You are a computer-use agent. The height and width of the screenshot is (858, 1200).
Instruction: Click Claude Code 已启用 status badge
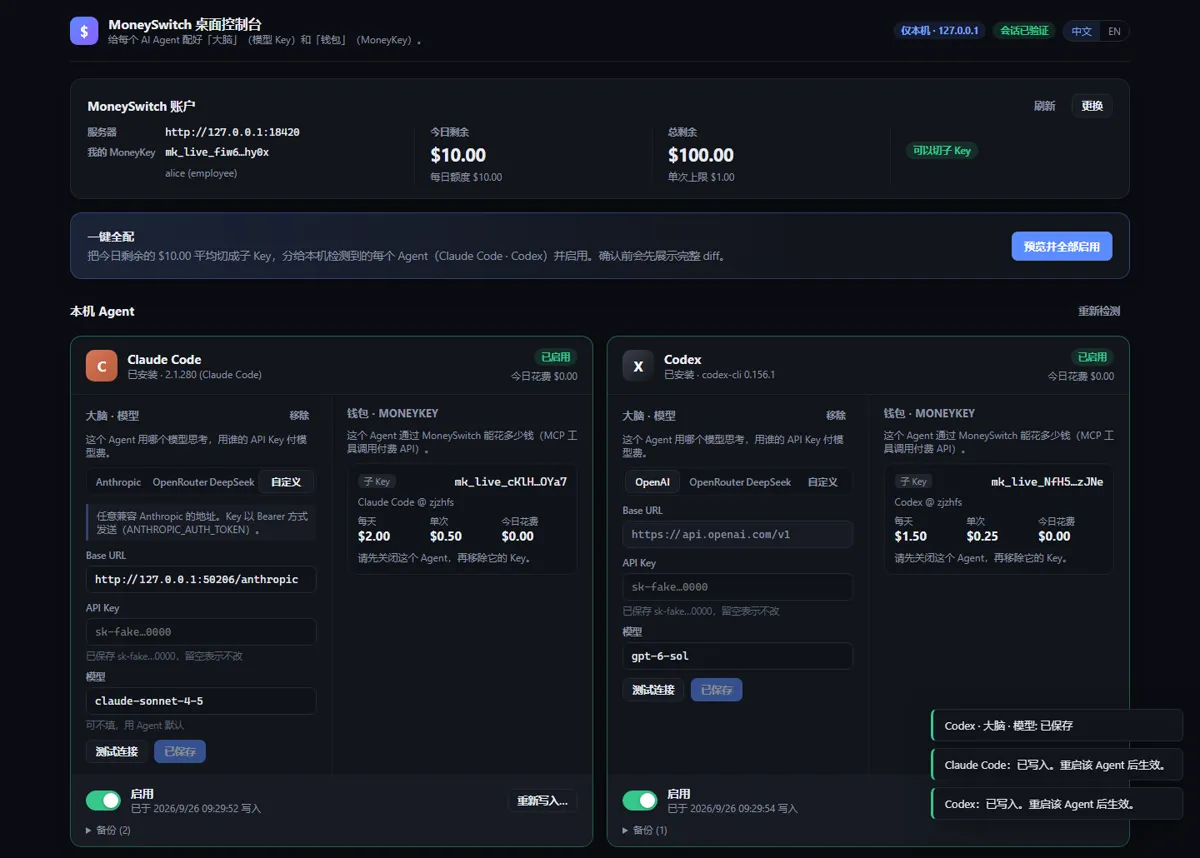(x=555, y=357)
